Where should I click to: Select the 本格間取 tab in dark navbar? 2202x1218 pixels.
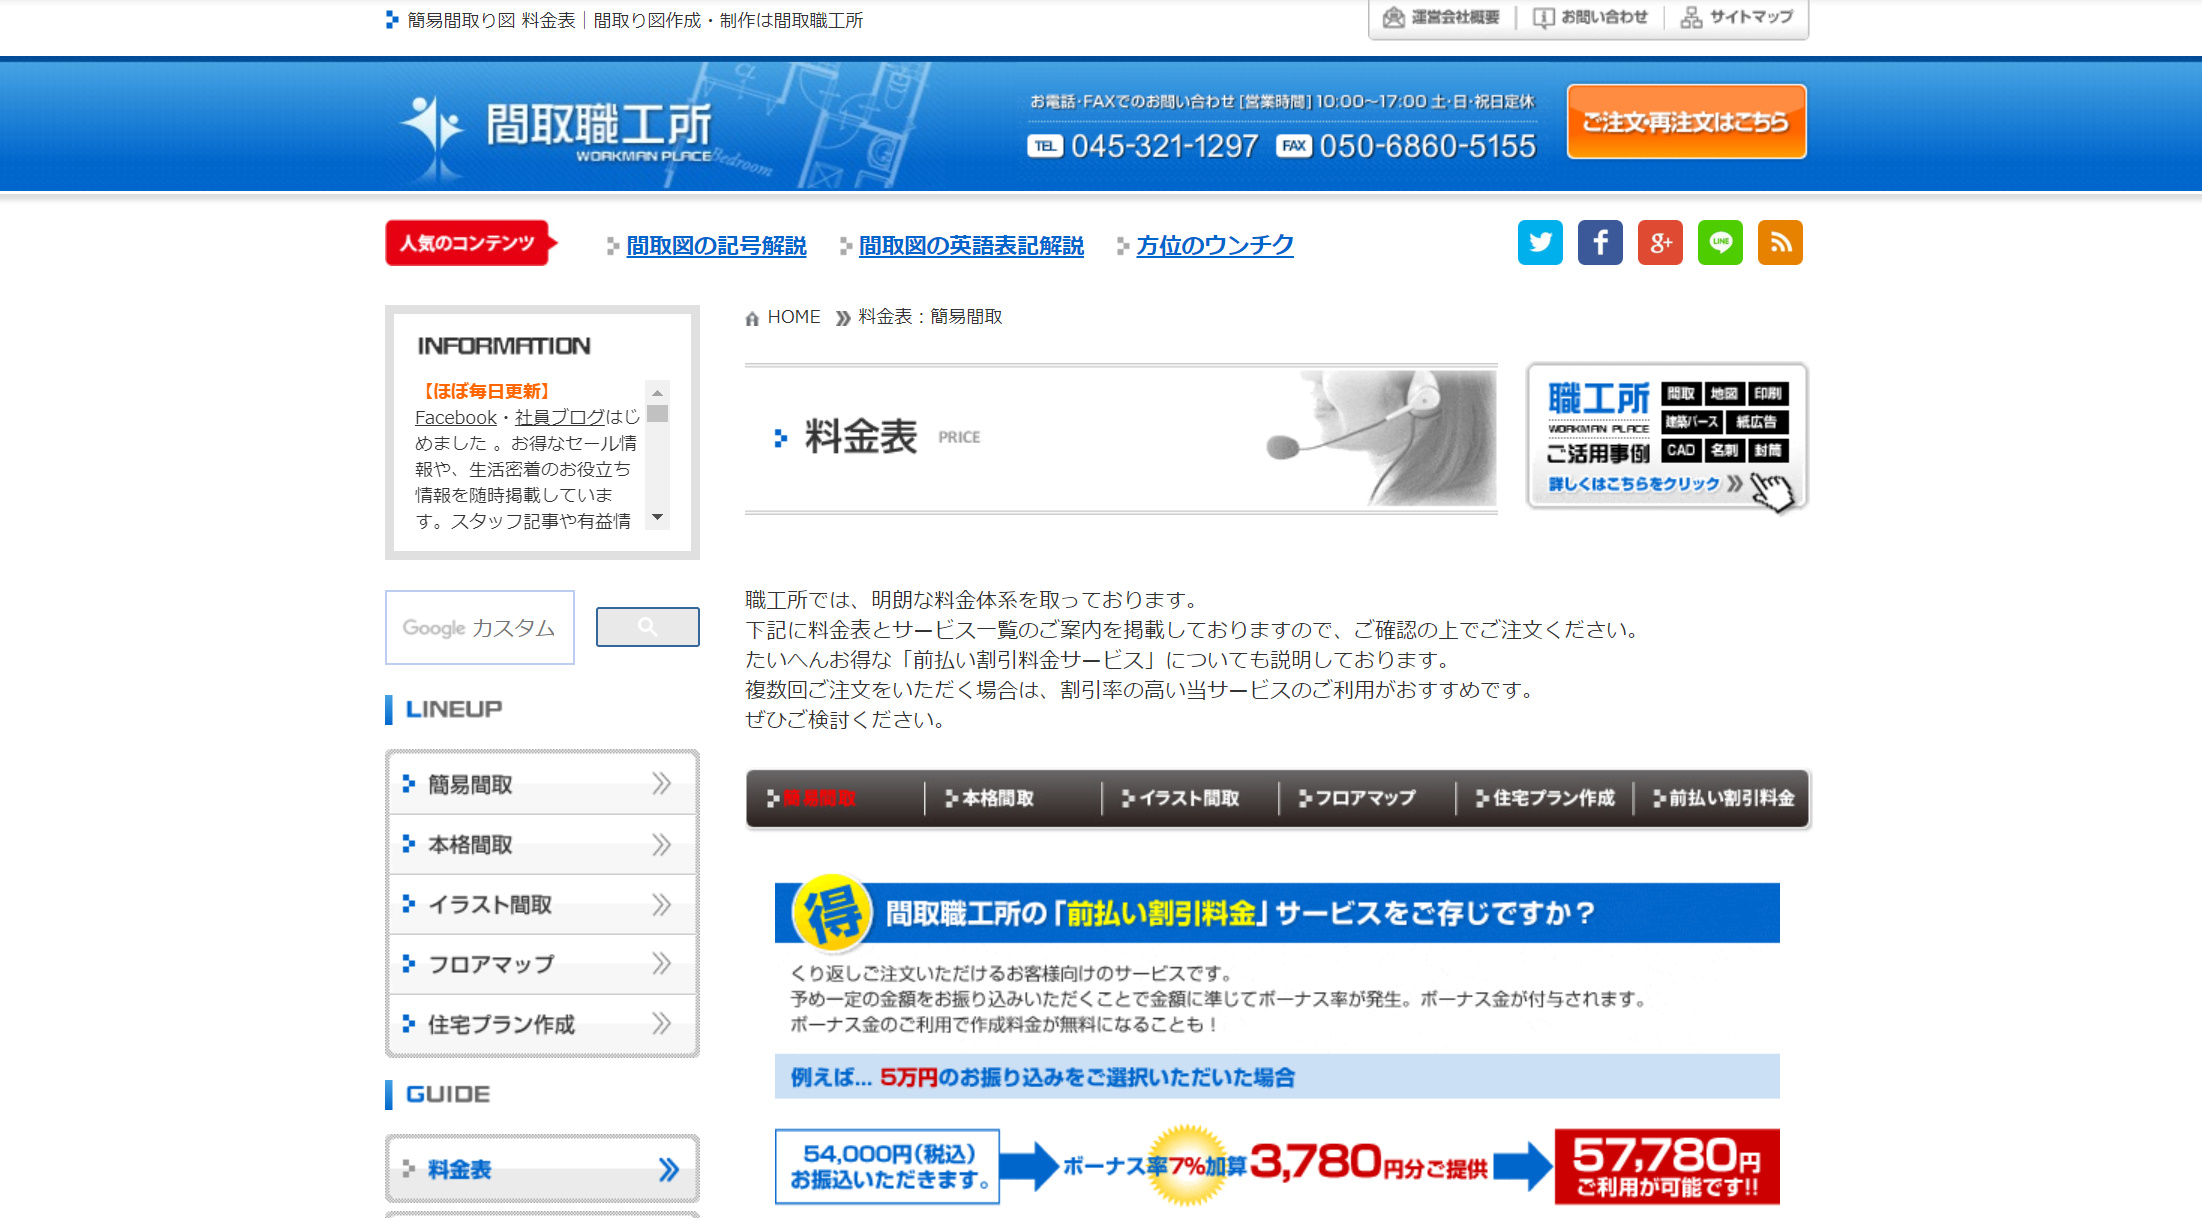(x=996, y=798)
